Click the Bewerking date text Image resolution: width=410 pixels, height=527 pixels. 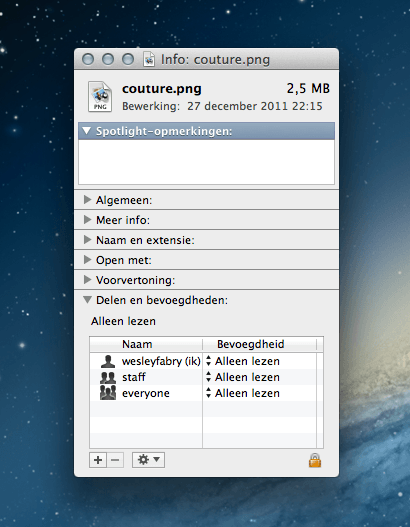pos(222,106)
